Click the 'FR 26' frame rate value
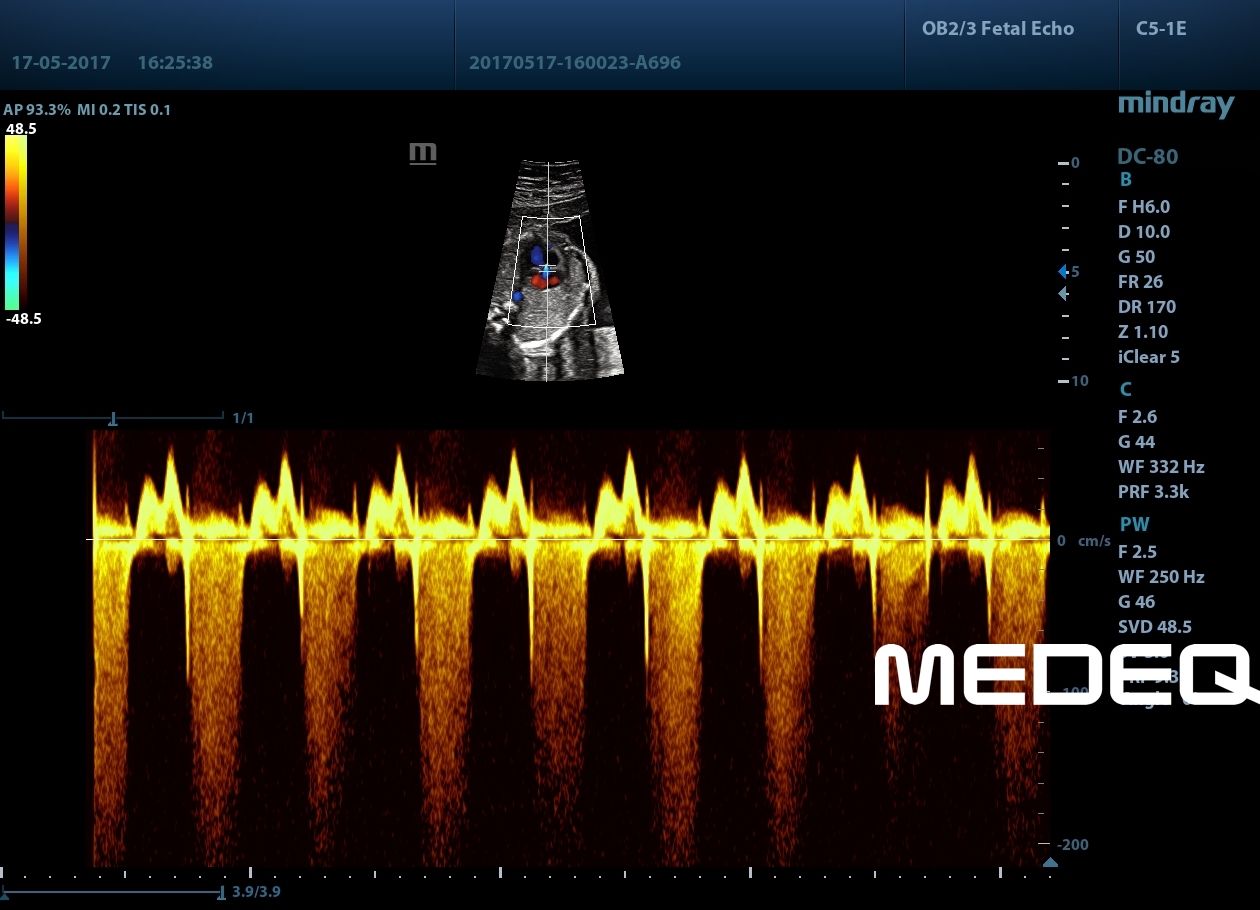Screen dimensions: 1260x910 (x=1141, y=282)
